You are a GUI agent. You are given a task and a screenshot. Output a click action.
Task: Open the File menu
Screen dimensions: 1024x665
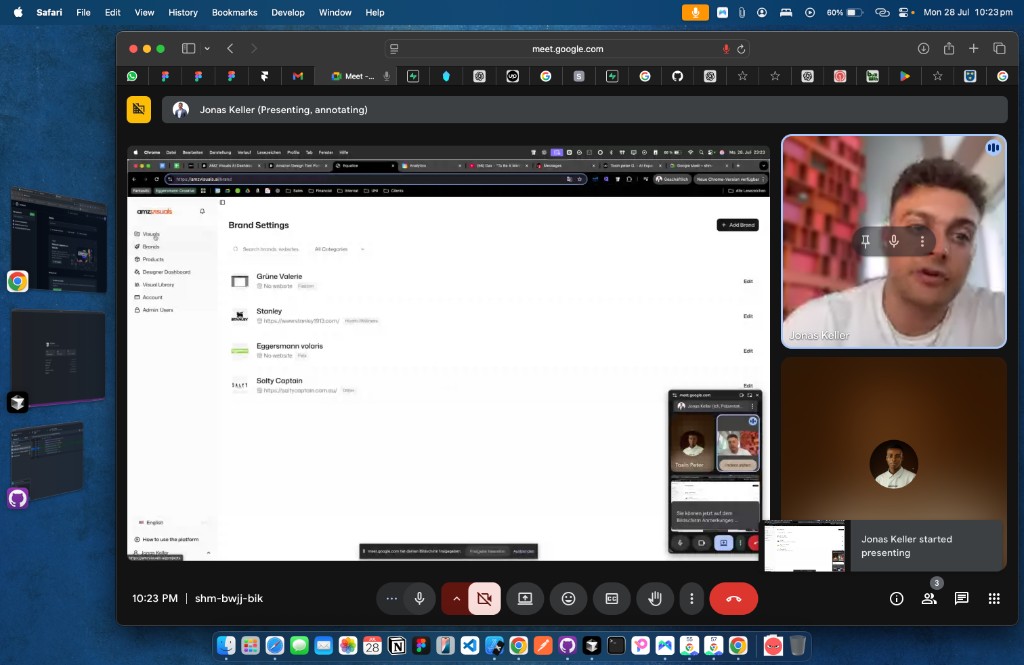point(83,12)
